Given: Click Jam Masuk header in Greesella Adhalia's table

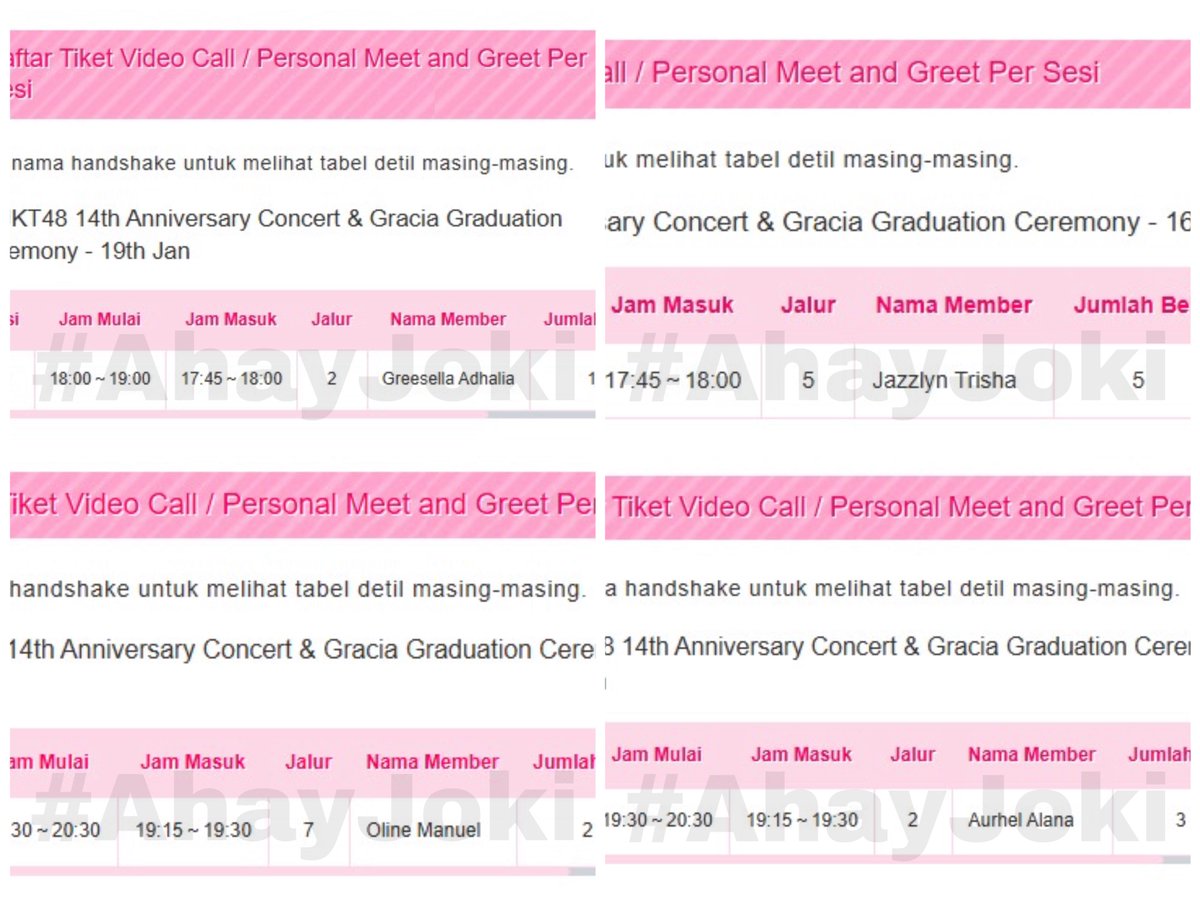Looking at the screenshot, I should click(231, 320).
